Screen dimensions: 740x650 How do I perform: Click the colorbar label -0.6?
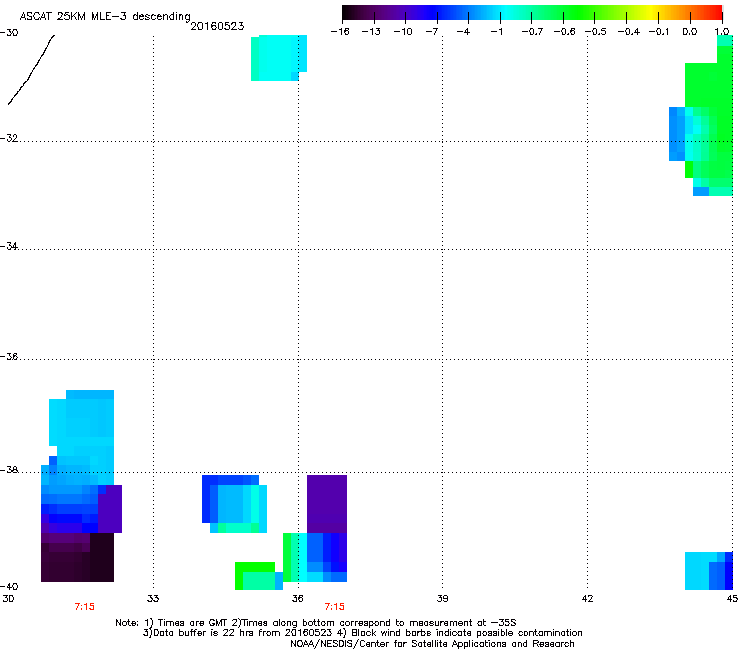point(564,32)
